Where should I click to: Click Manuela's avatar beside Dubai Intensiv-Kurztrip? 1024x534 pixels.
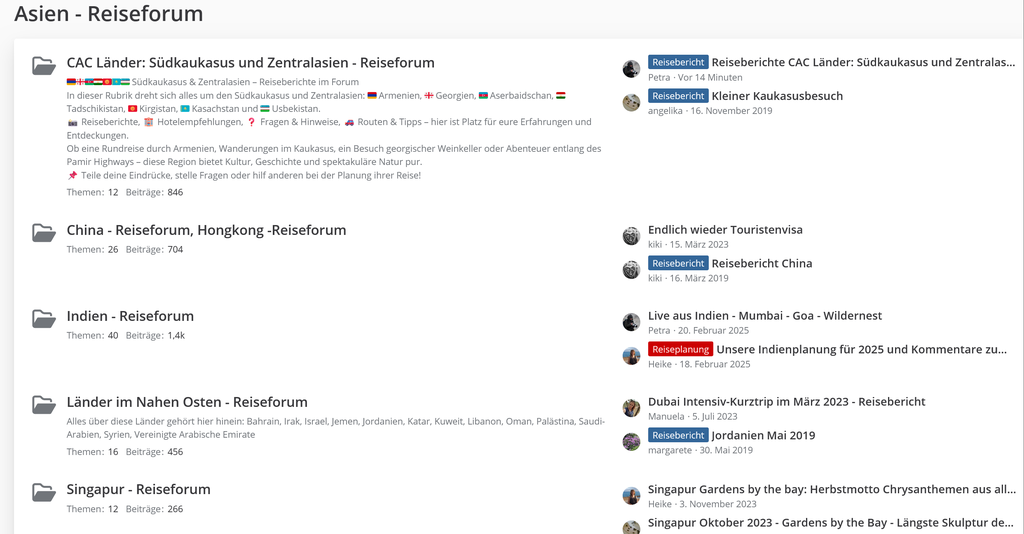pos(631,408)
